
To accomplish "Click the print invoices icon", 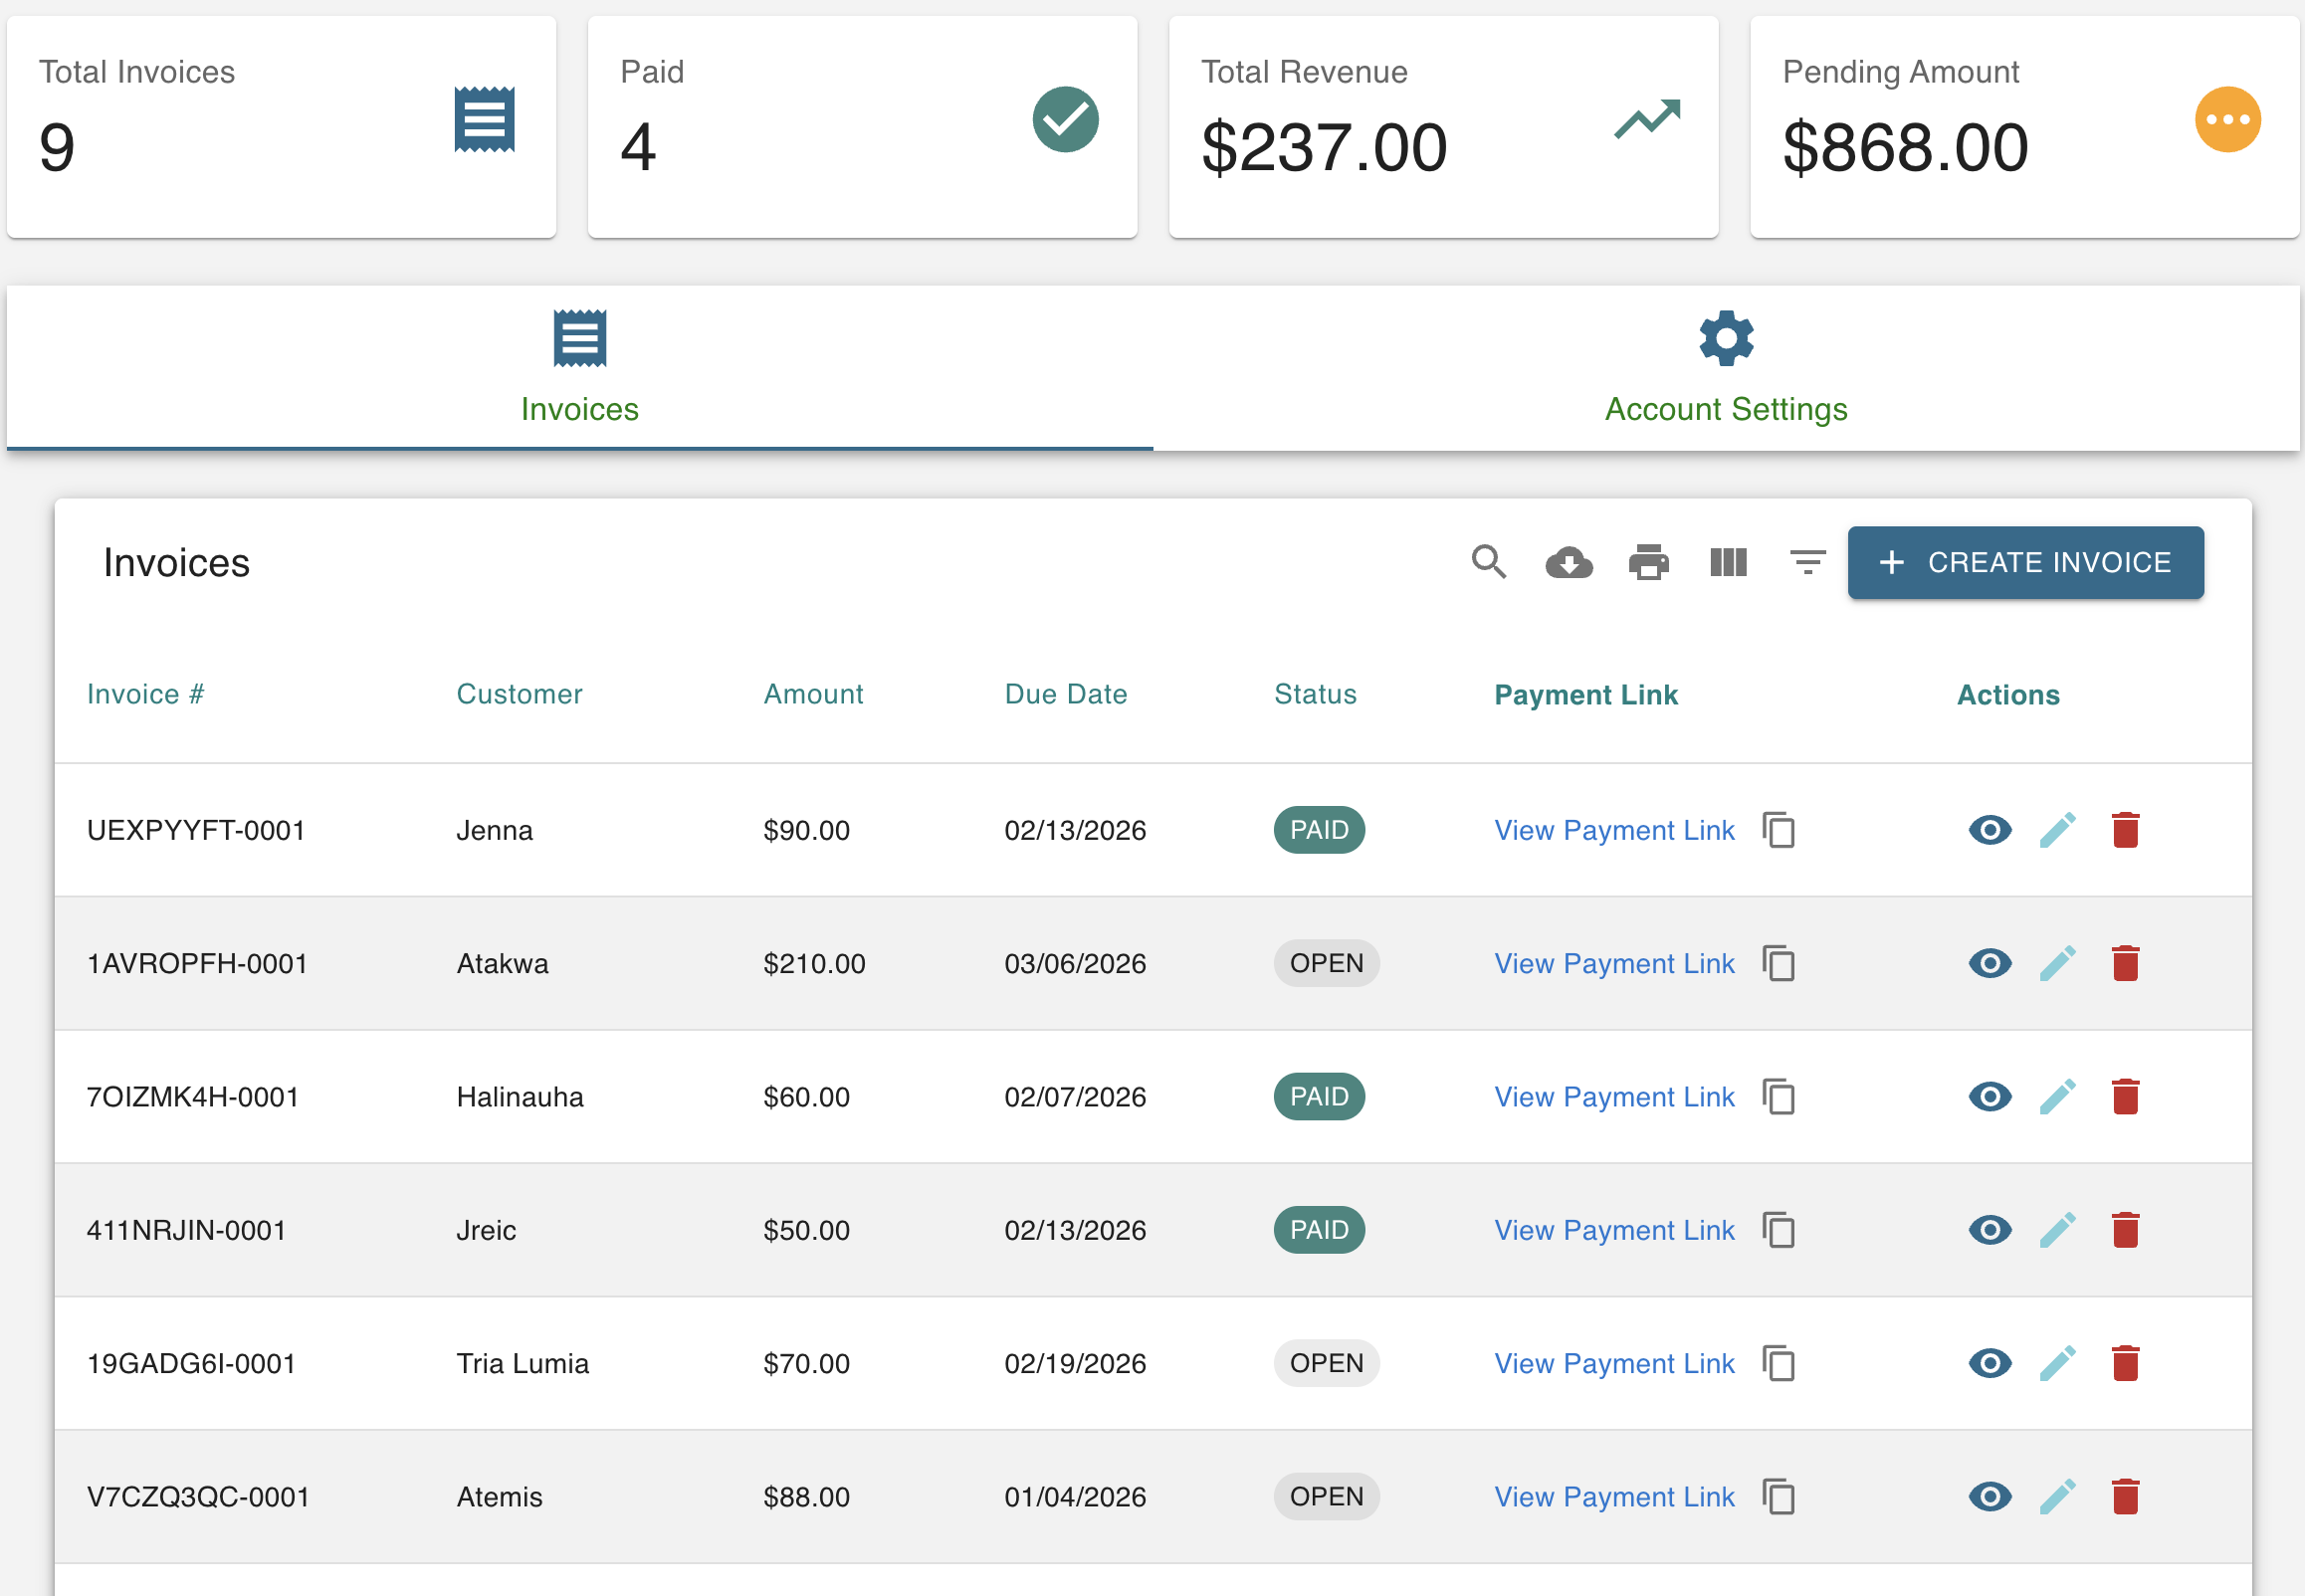I will tap(1647, 562).
